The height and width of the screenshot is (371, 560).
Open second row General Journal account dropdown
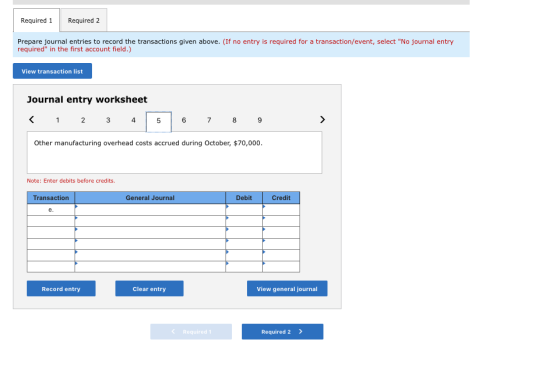150,221
